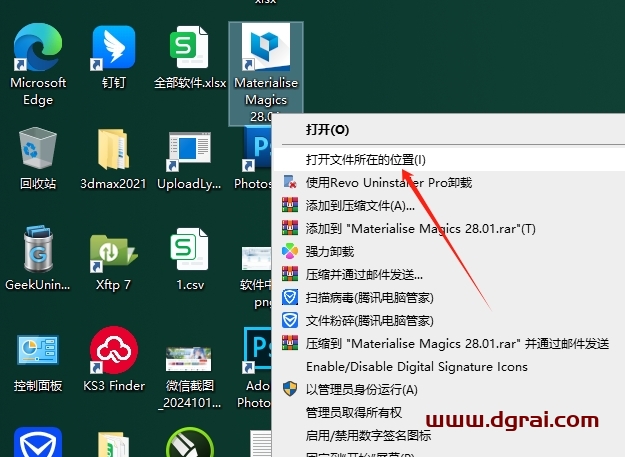Select the 控制面板 control panel icon
Image resolution: width=625 pixels, height=457 pixels.
(x=38, y=350)
